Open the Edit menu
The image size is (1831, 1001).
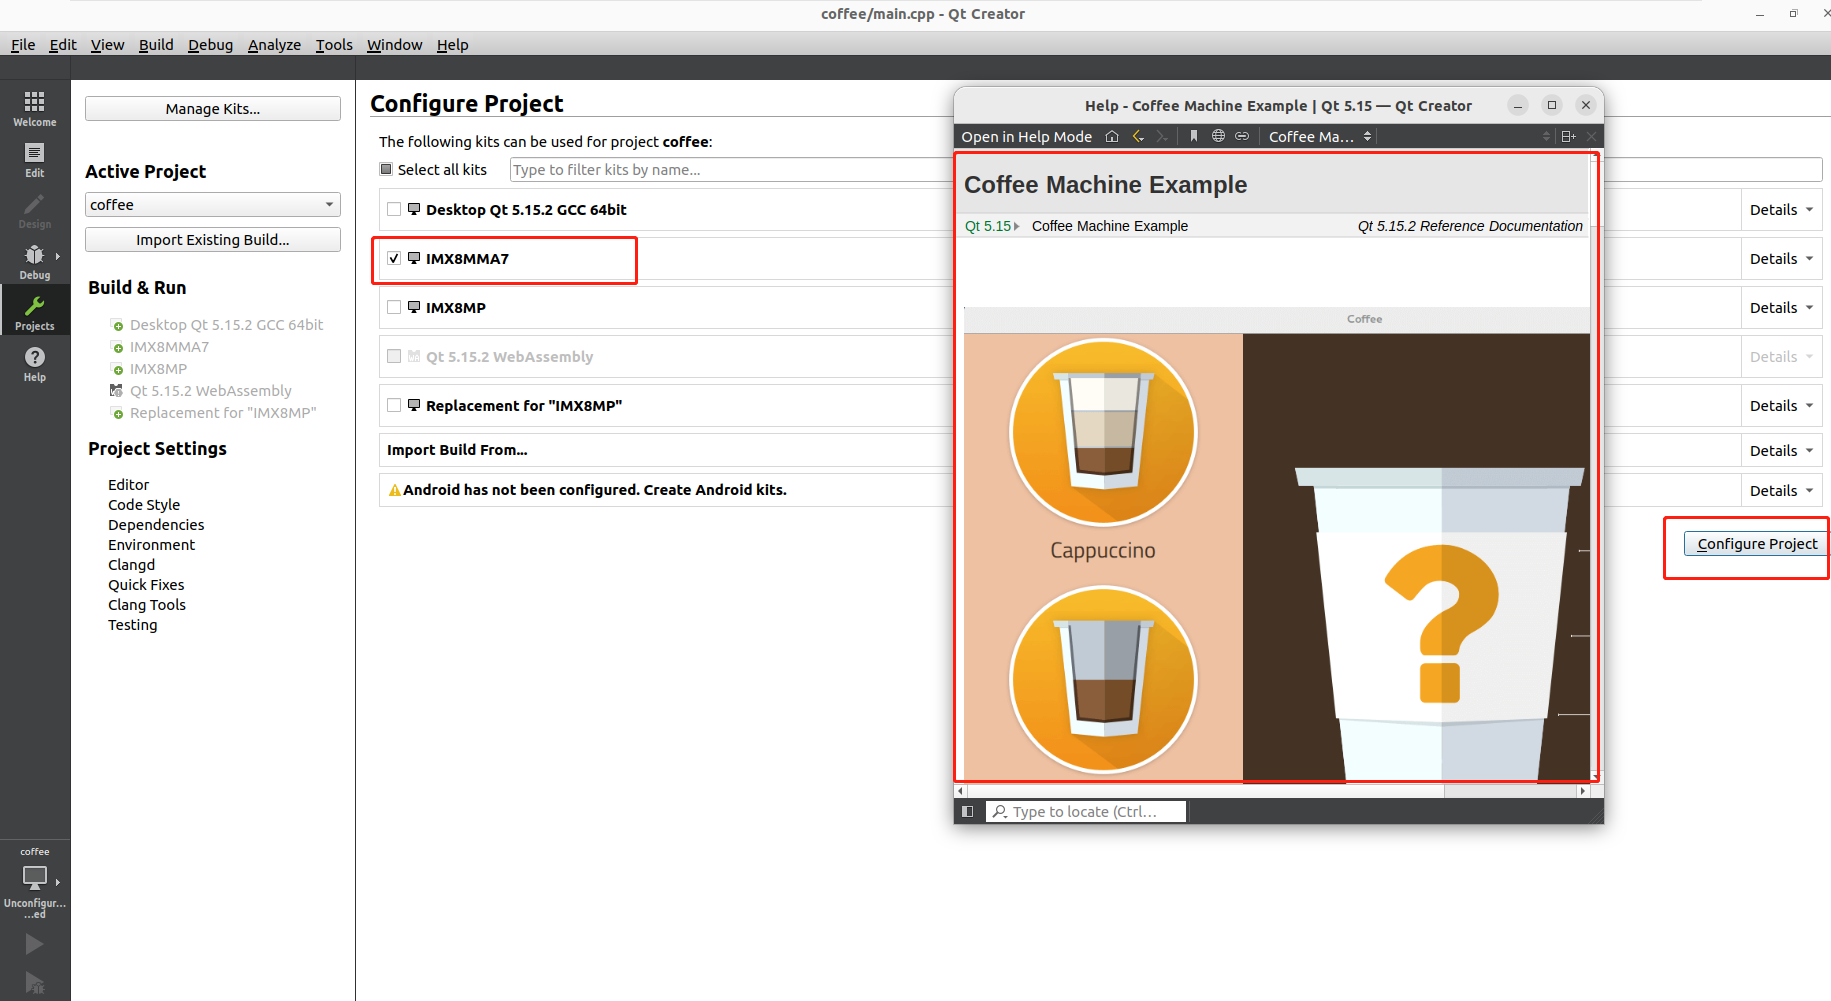[63, 44]
